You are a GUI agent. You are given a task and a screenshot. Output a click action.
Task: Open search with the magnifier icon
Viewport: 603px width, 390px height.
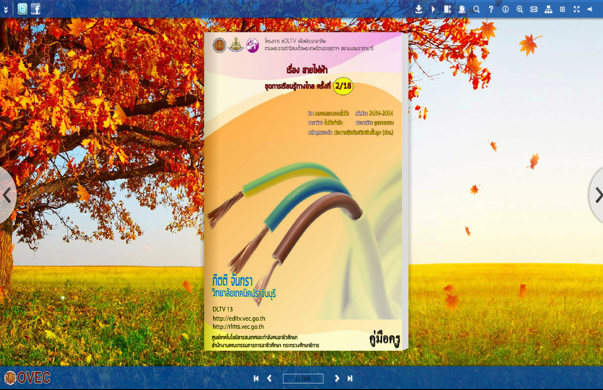pos(476,9)
